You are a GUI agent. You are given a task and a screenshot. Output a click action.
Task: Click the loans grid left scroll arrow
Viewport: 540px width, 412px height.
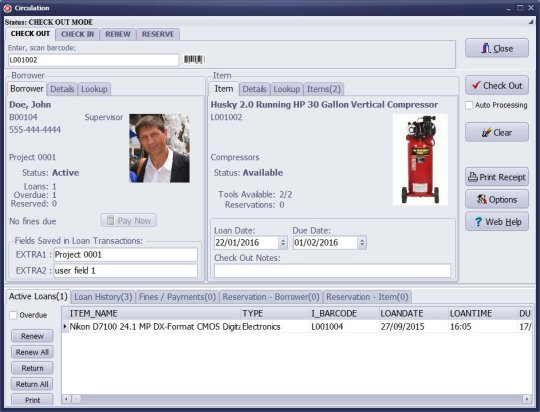(66, 399)
